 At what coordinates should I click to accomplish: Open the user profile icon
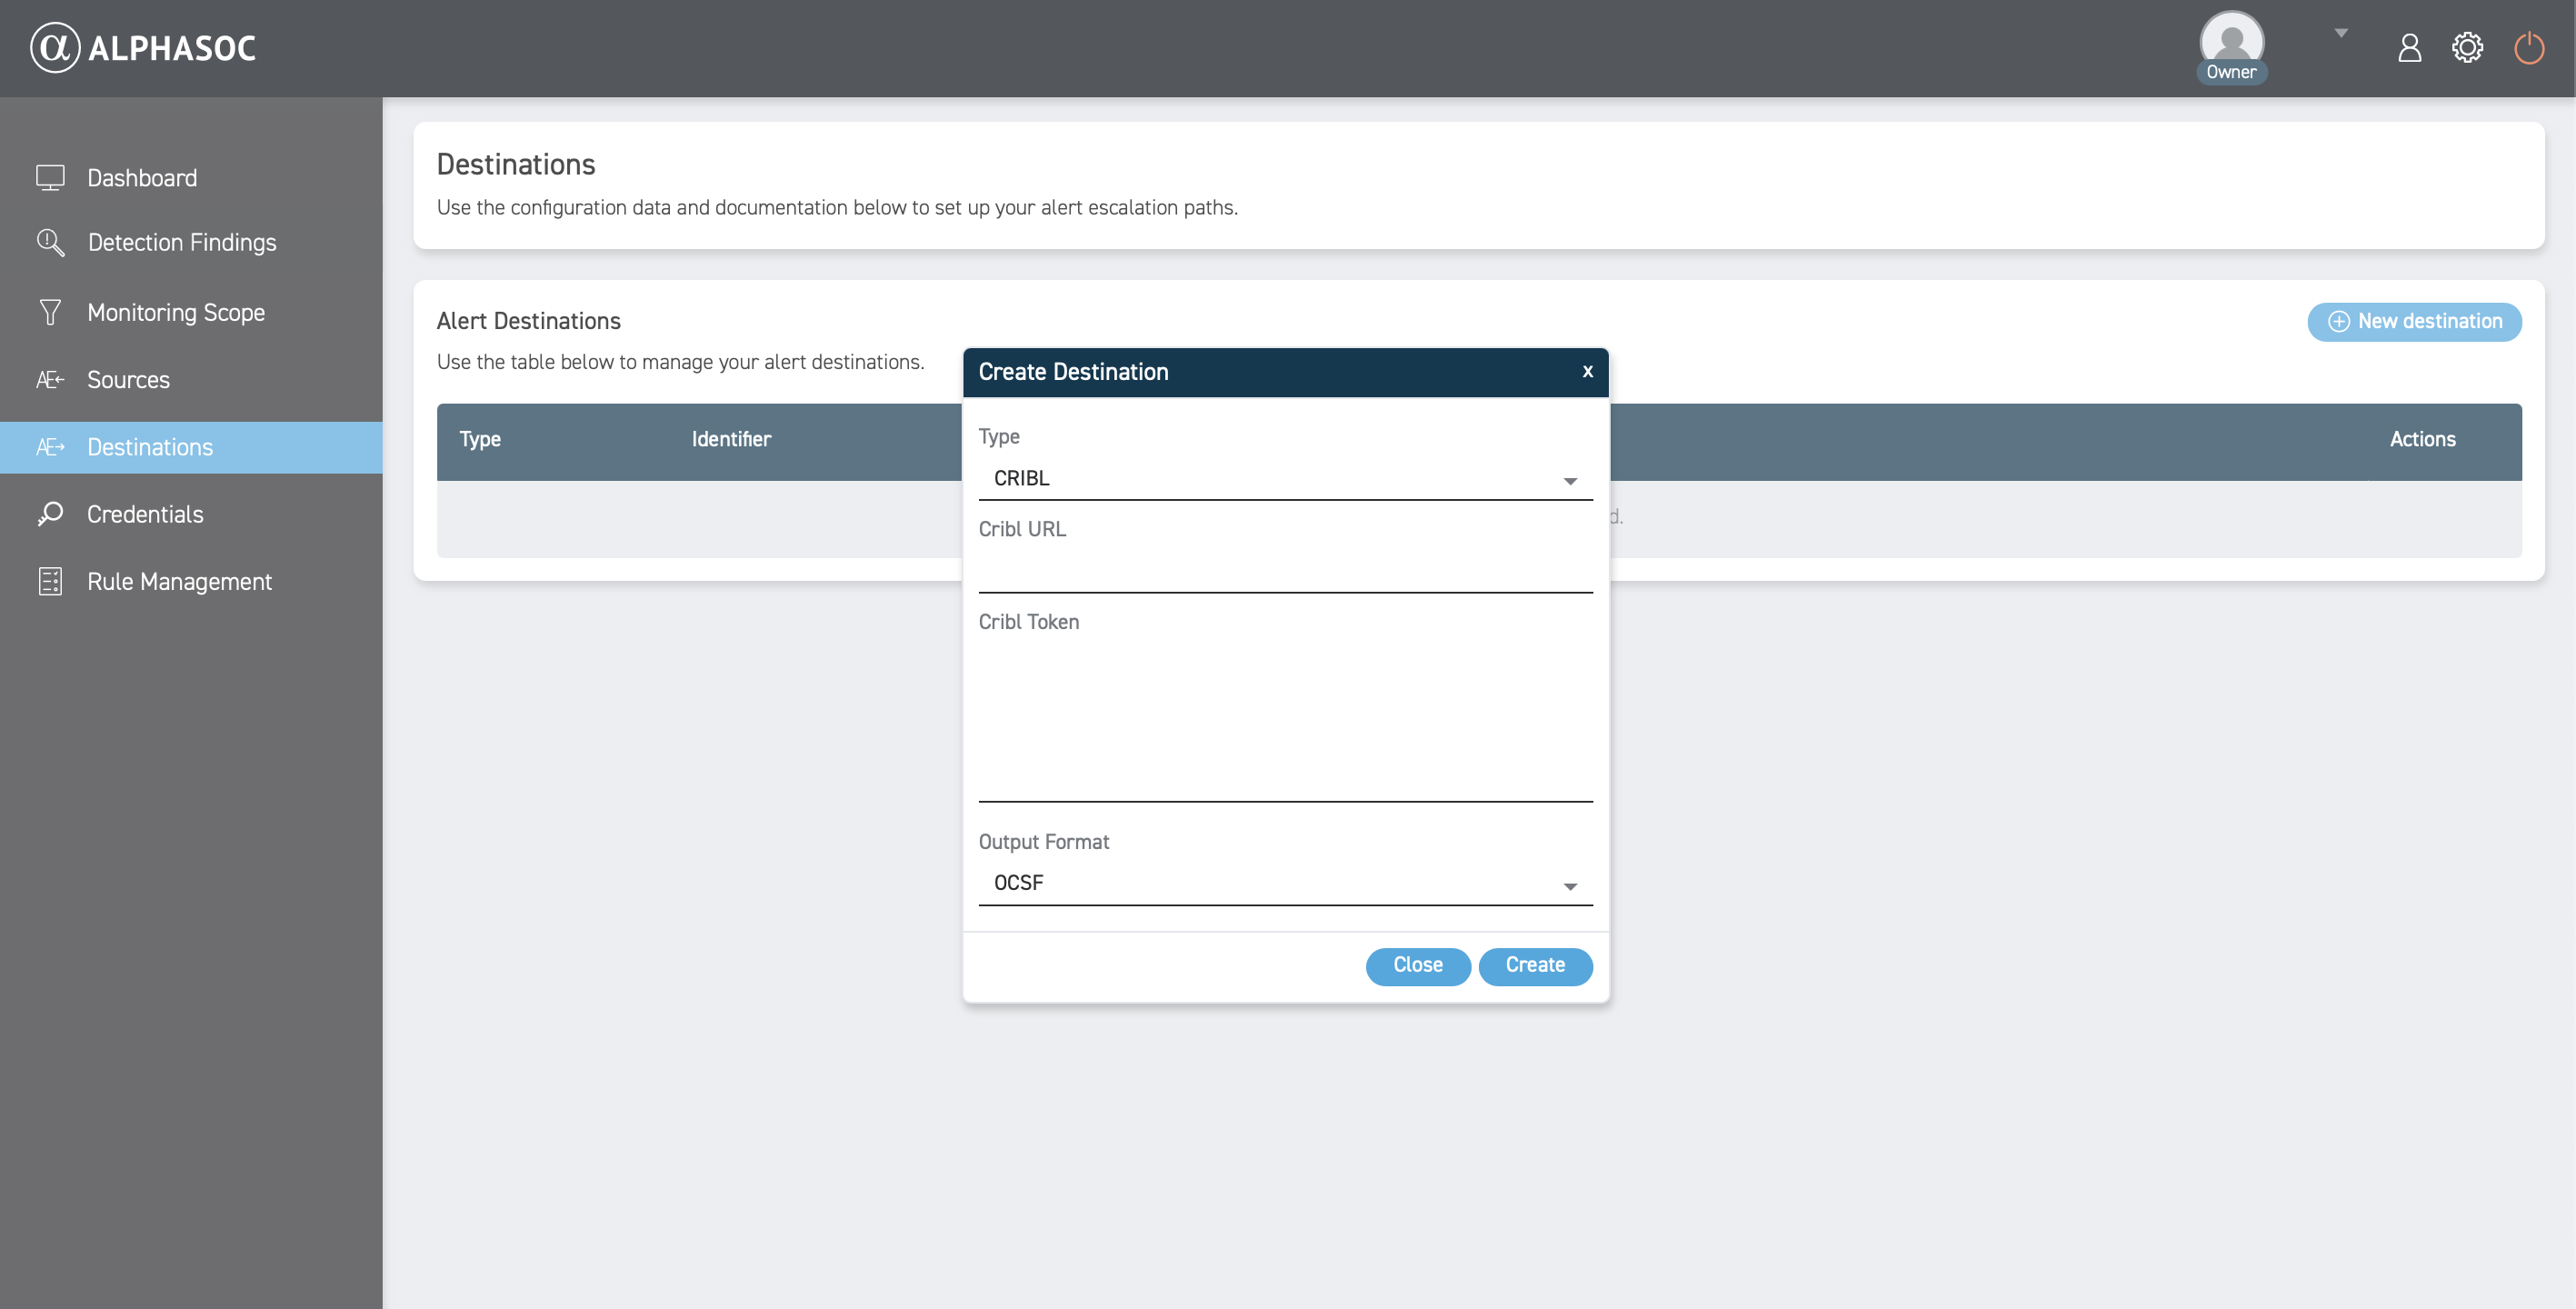coord(2409,47)
